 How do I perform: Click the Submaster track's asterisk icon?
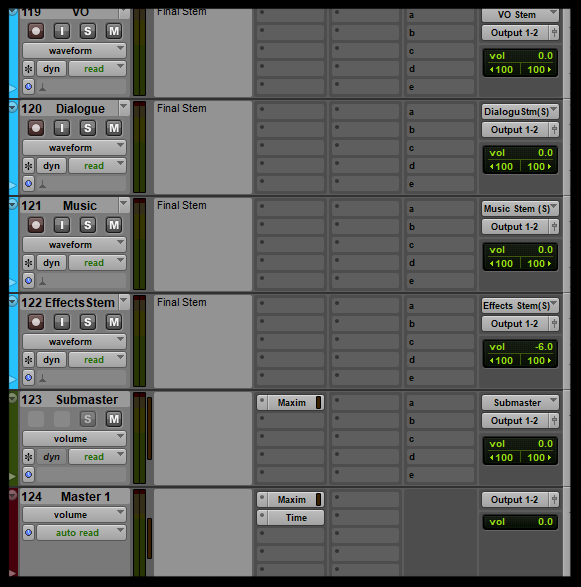(28, 457)
